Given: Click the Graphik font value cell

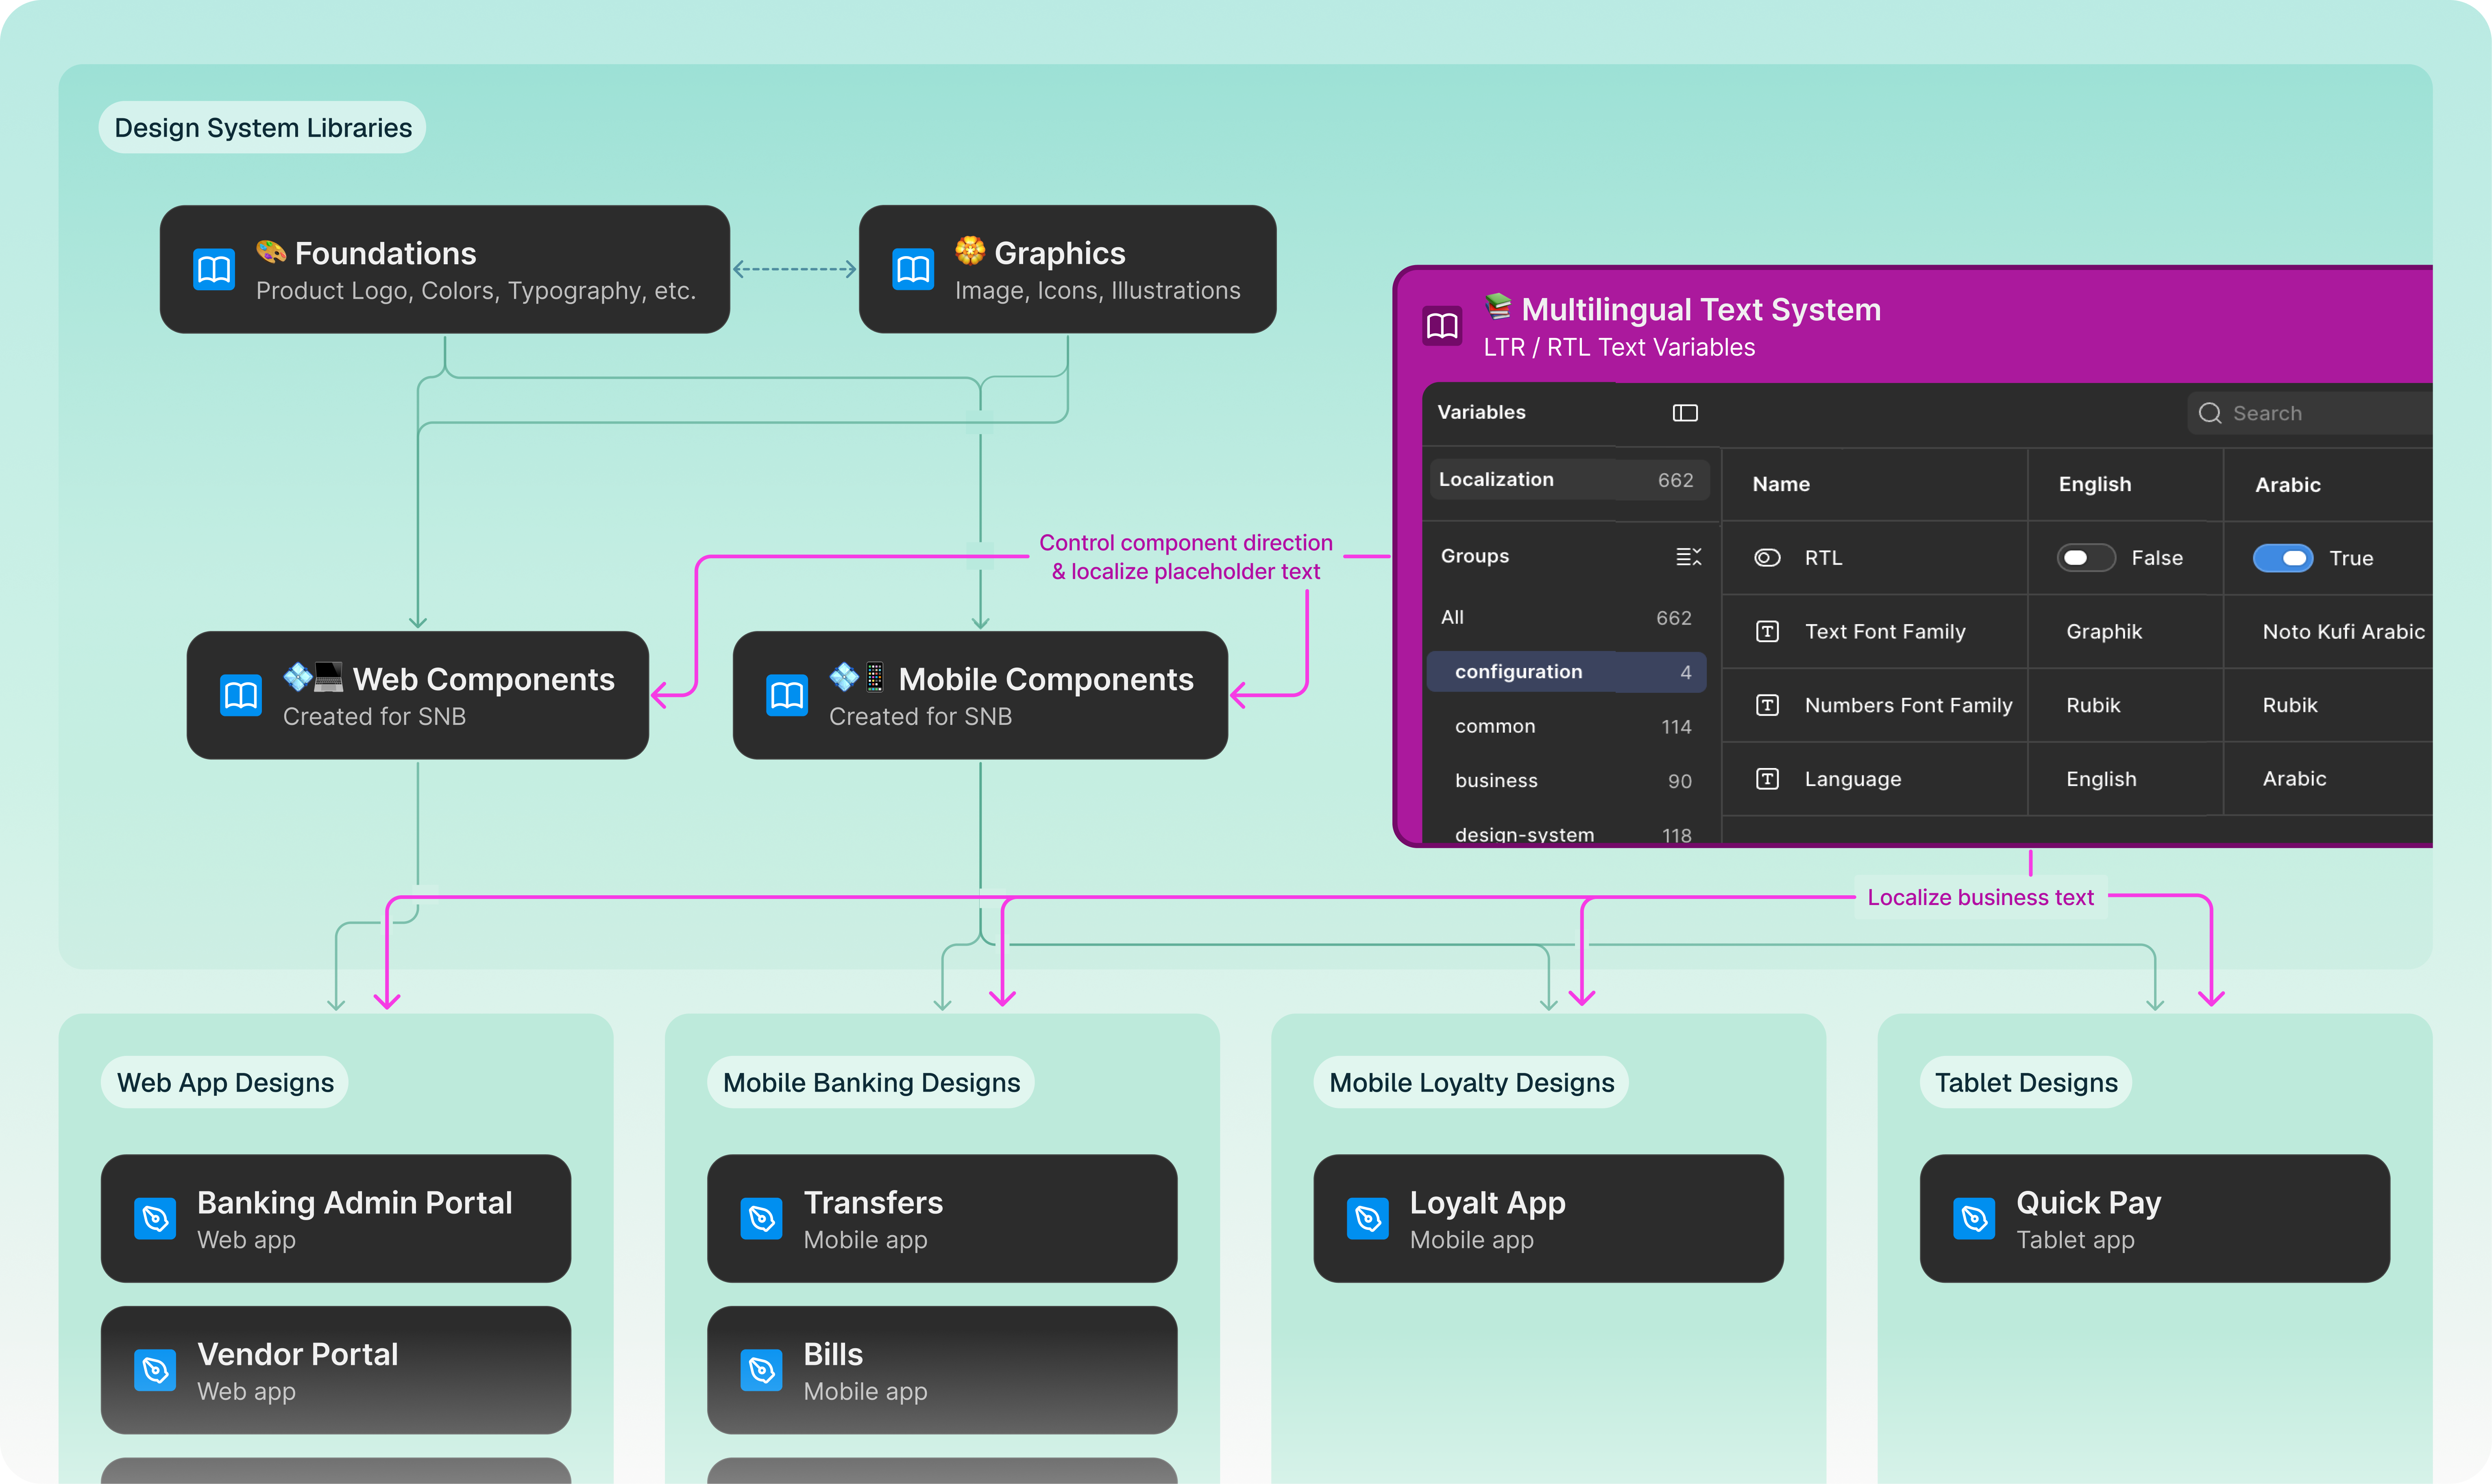Looking at the screenshot, I should point(2125,632).
